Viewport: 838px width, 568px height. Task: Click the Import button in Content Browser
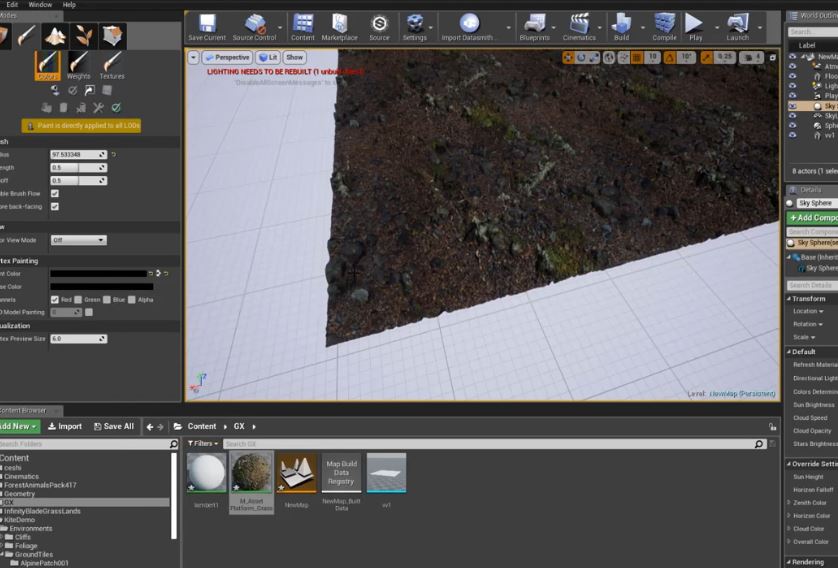(x=65, y=426)
